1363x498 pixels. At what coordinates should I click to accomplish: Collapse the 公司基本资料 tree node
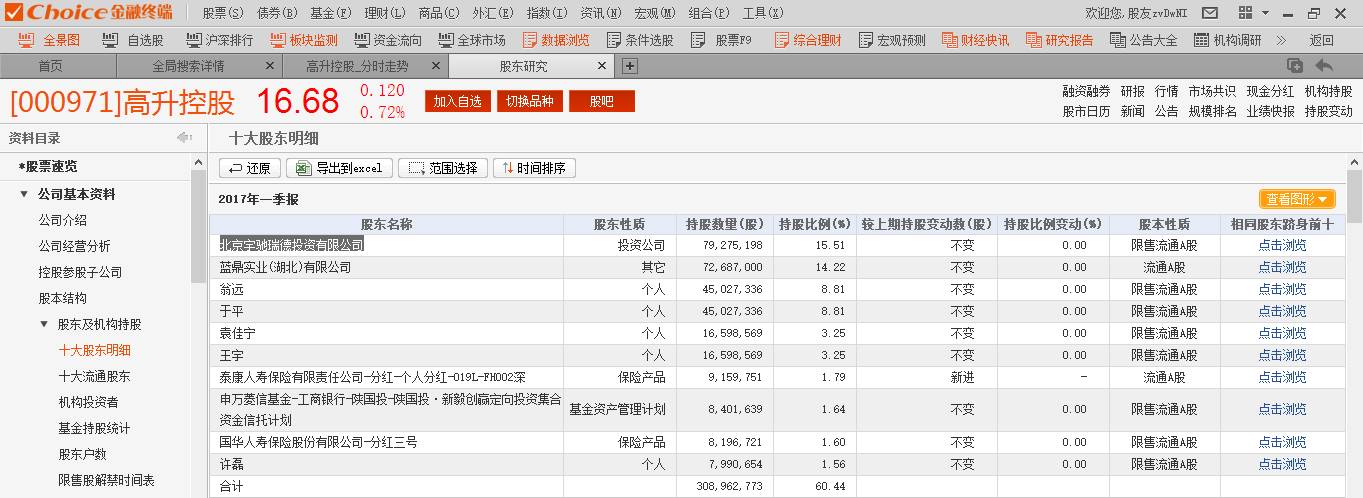(x=25, y=194)
